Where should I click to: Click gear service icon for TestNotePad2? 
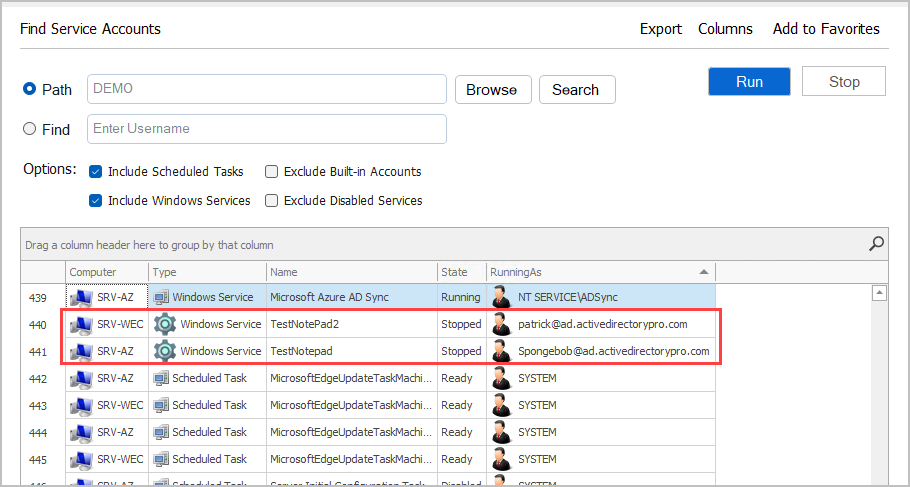point(165,324)
